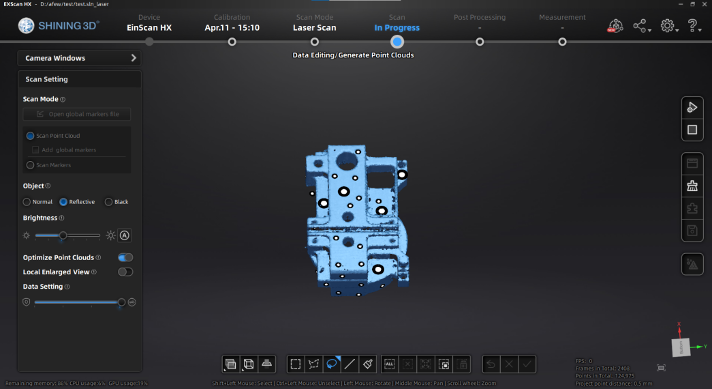Screen dimensions: 712x389
Task: Pick the line selection tool
Action: pos(350,364)
